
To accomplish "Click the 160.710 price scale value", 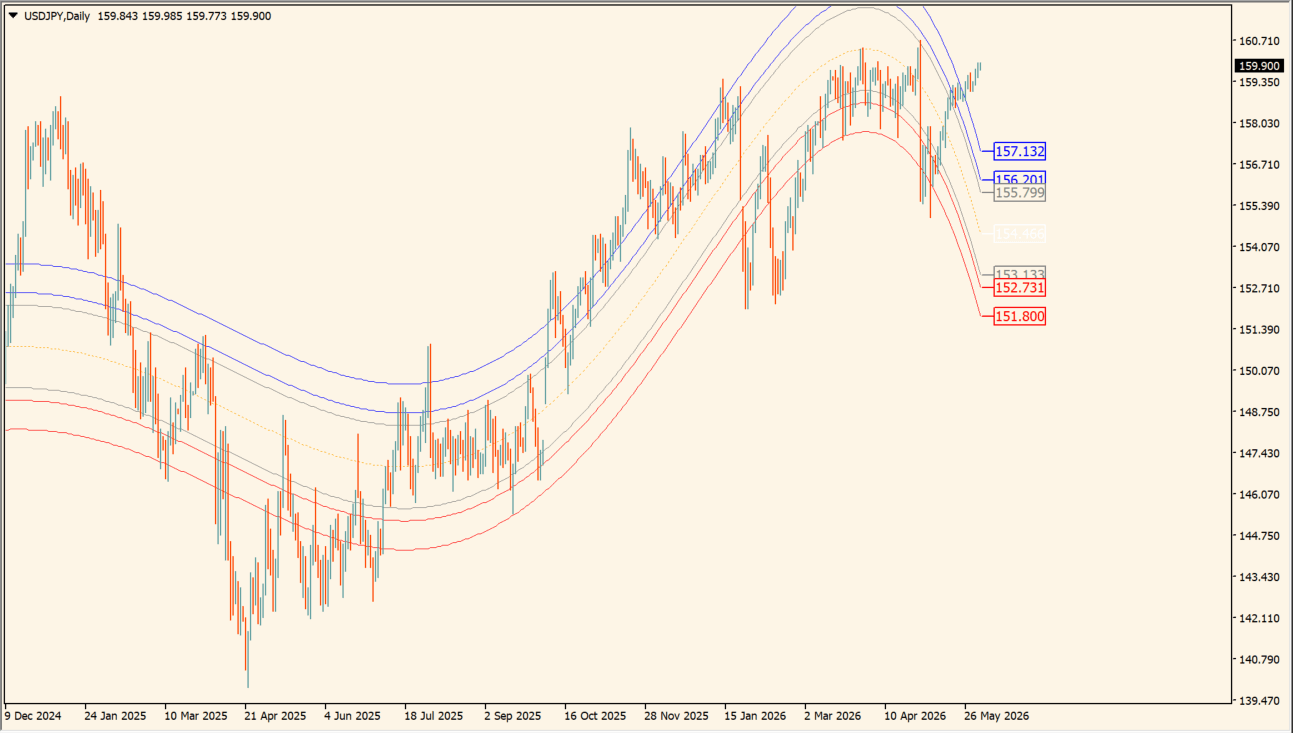I will 1259,41.
